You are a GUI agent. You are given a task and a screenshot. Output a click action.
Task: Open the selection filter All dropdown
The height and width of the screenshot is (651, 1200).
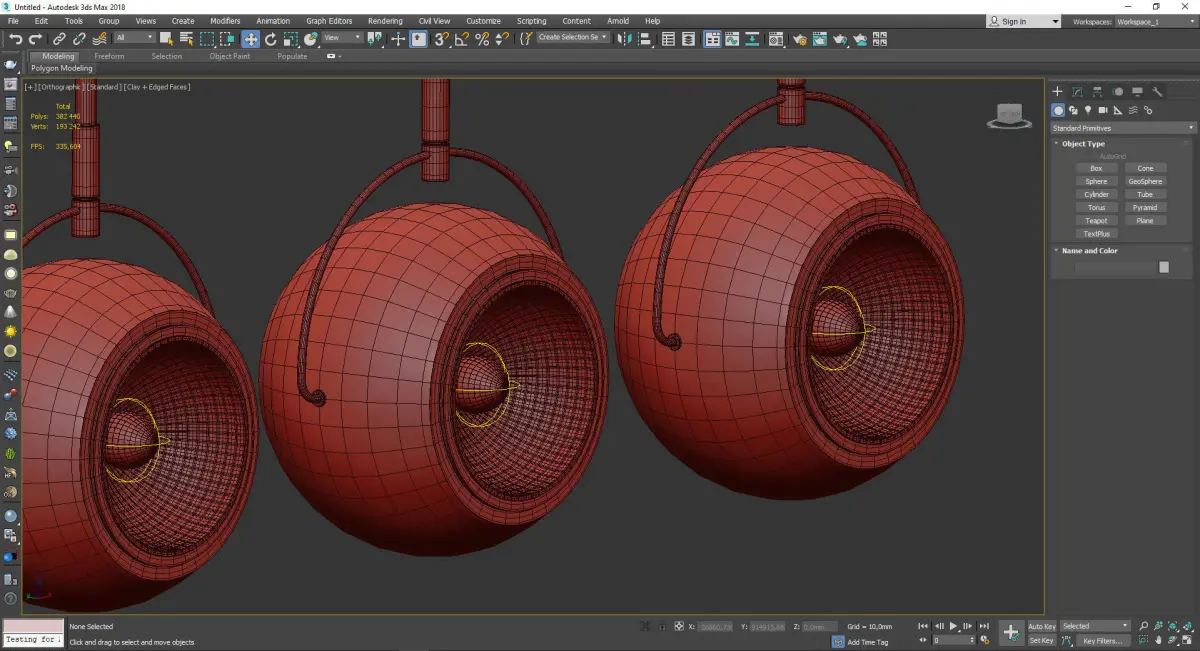135,38
